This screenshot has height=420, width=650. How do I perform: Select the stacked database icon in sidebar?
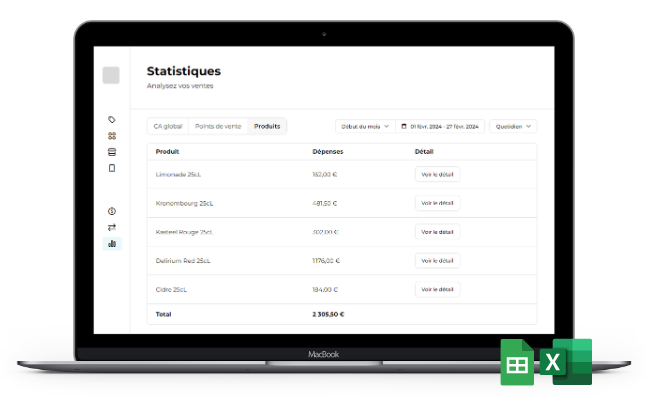(112, 152)
